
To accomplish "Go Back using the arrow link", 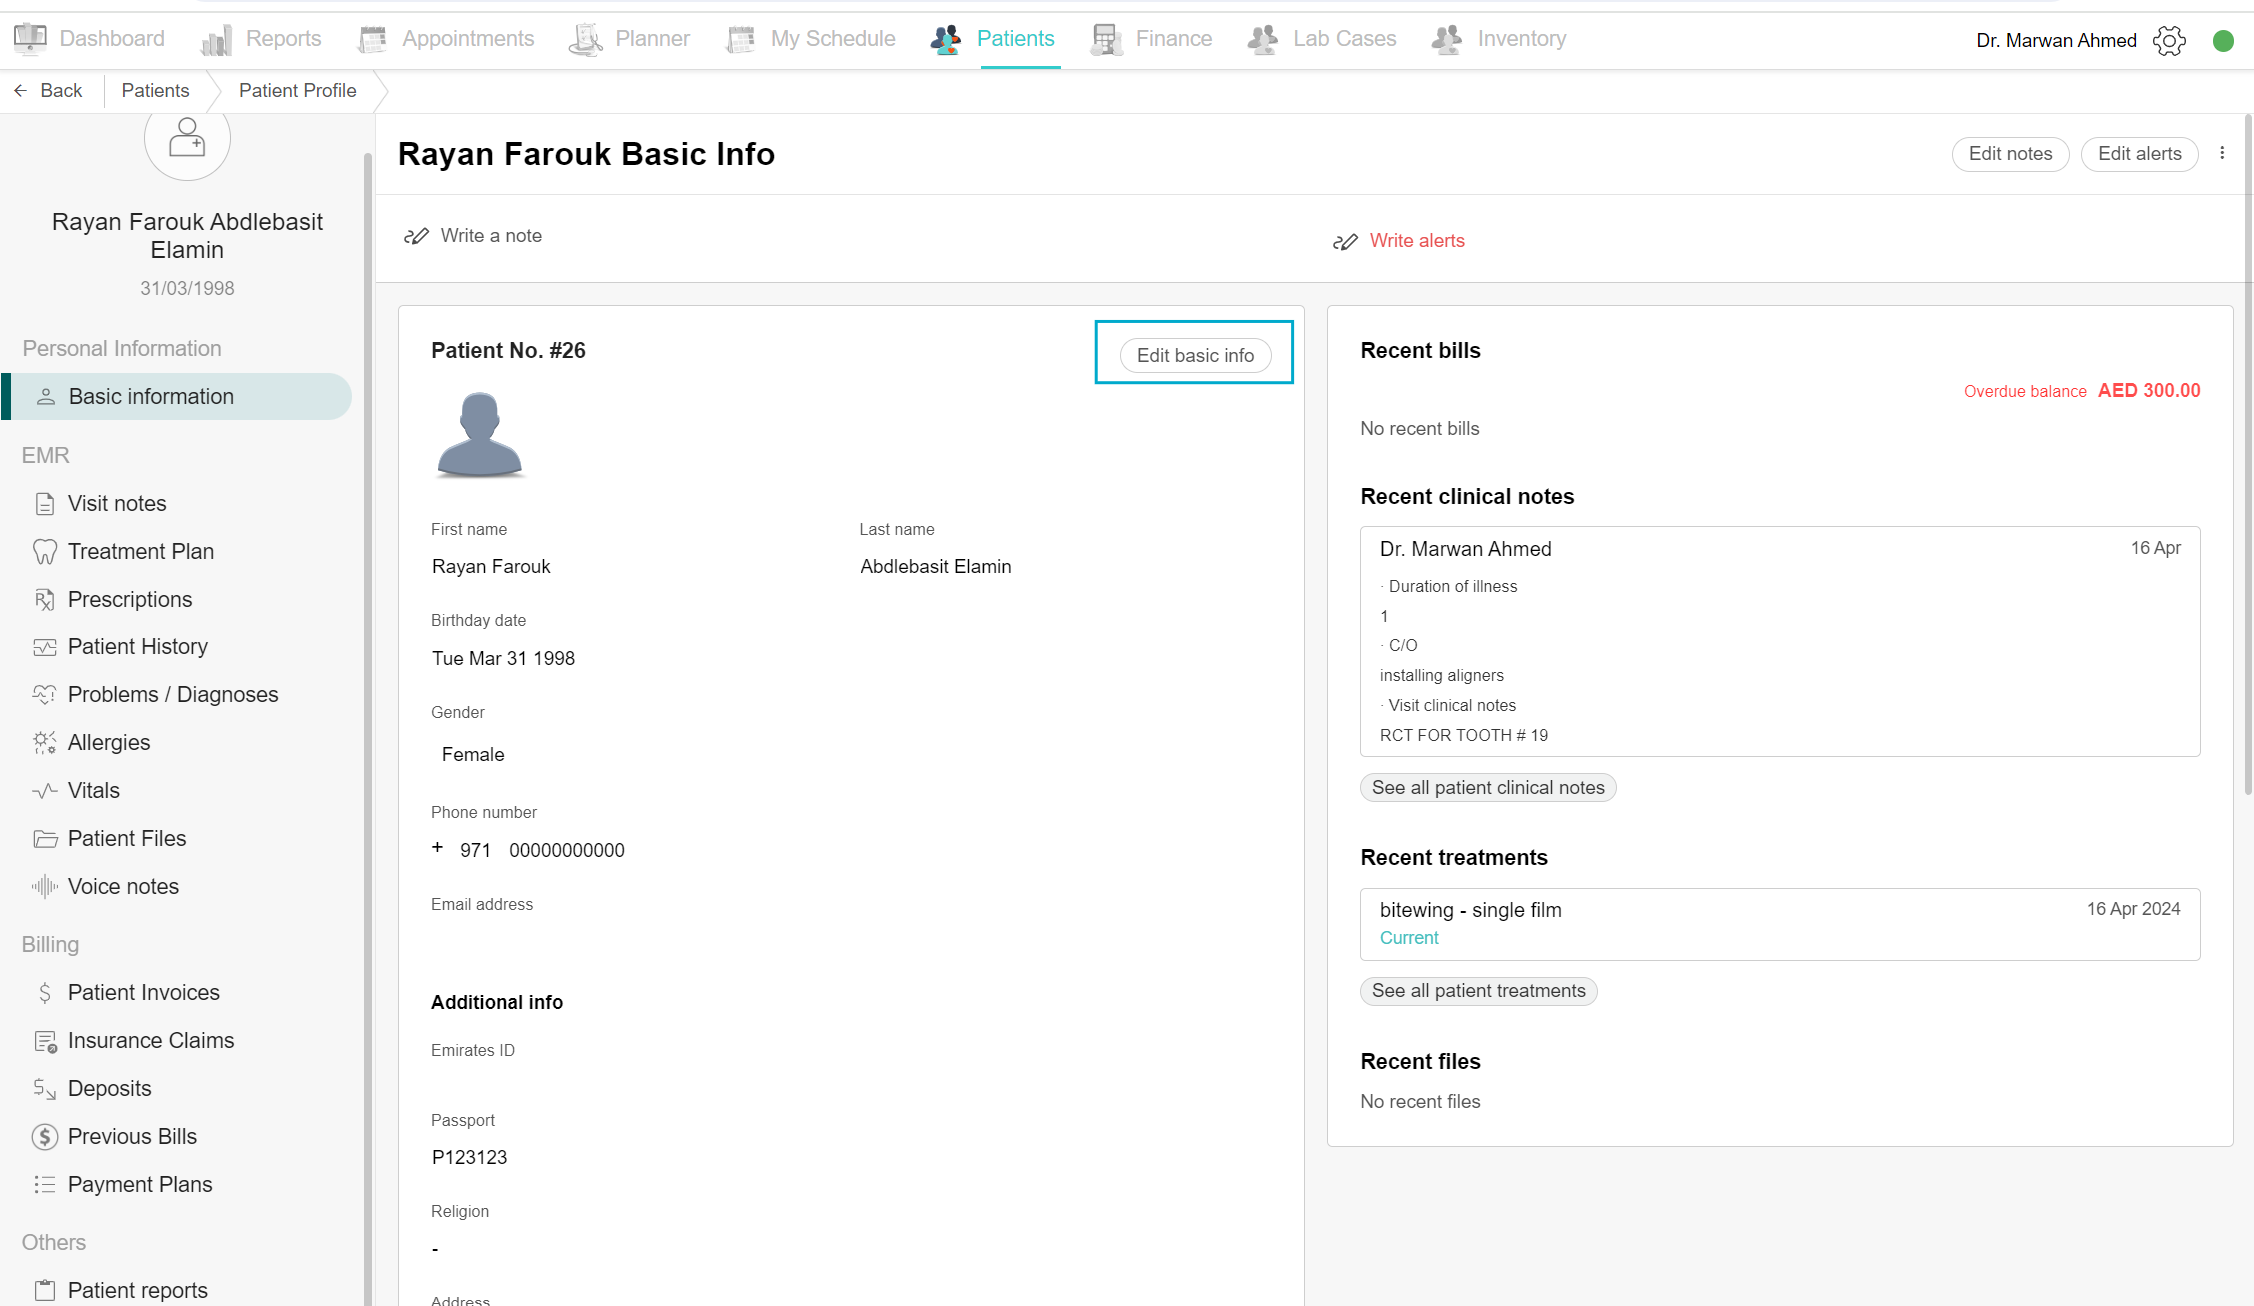I will pyautogui.click(x=48, y=91).
